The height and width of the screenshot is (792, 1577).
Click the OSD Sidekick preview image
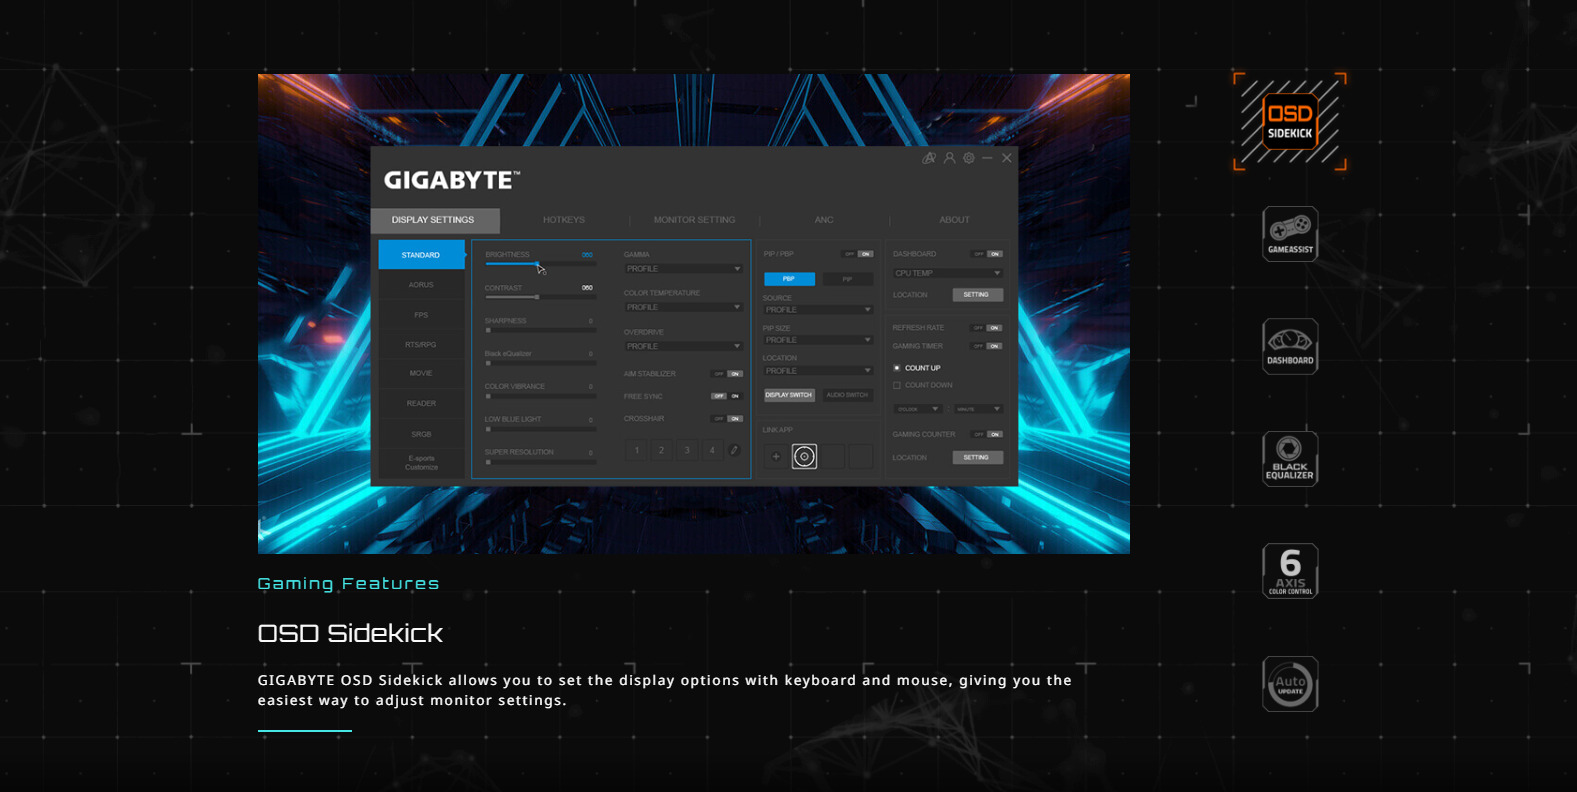coord(694,314)
